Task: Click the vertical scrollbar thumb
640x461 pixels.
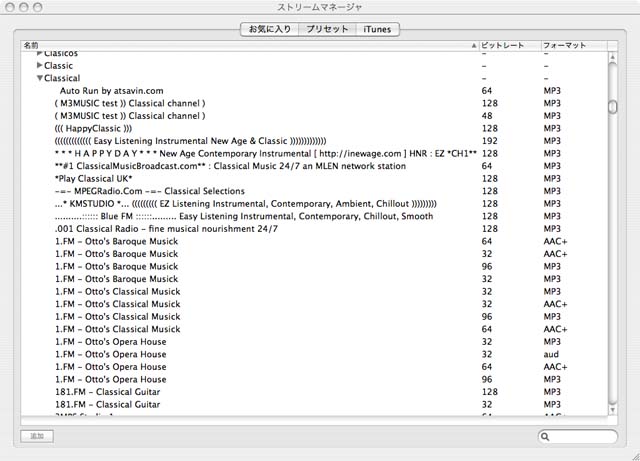Action: (x=613, y=107)
